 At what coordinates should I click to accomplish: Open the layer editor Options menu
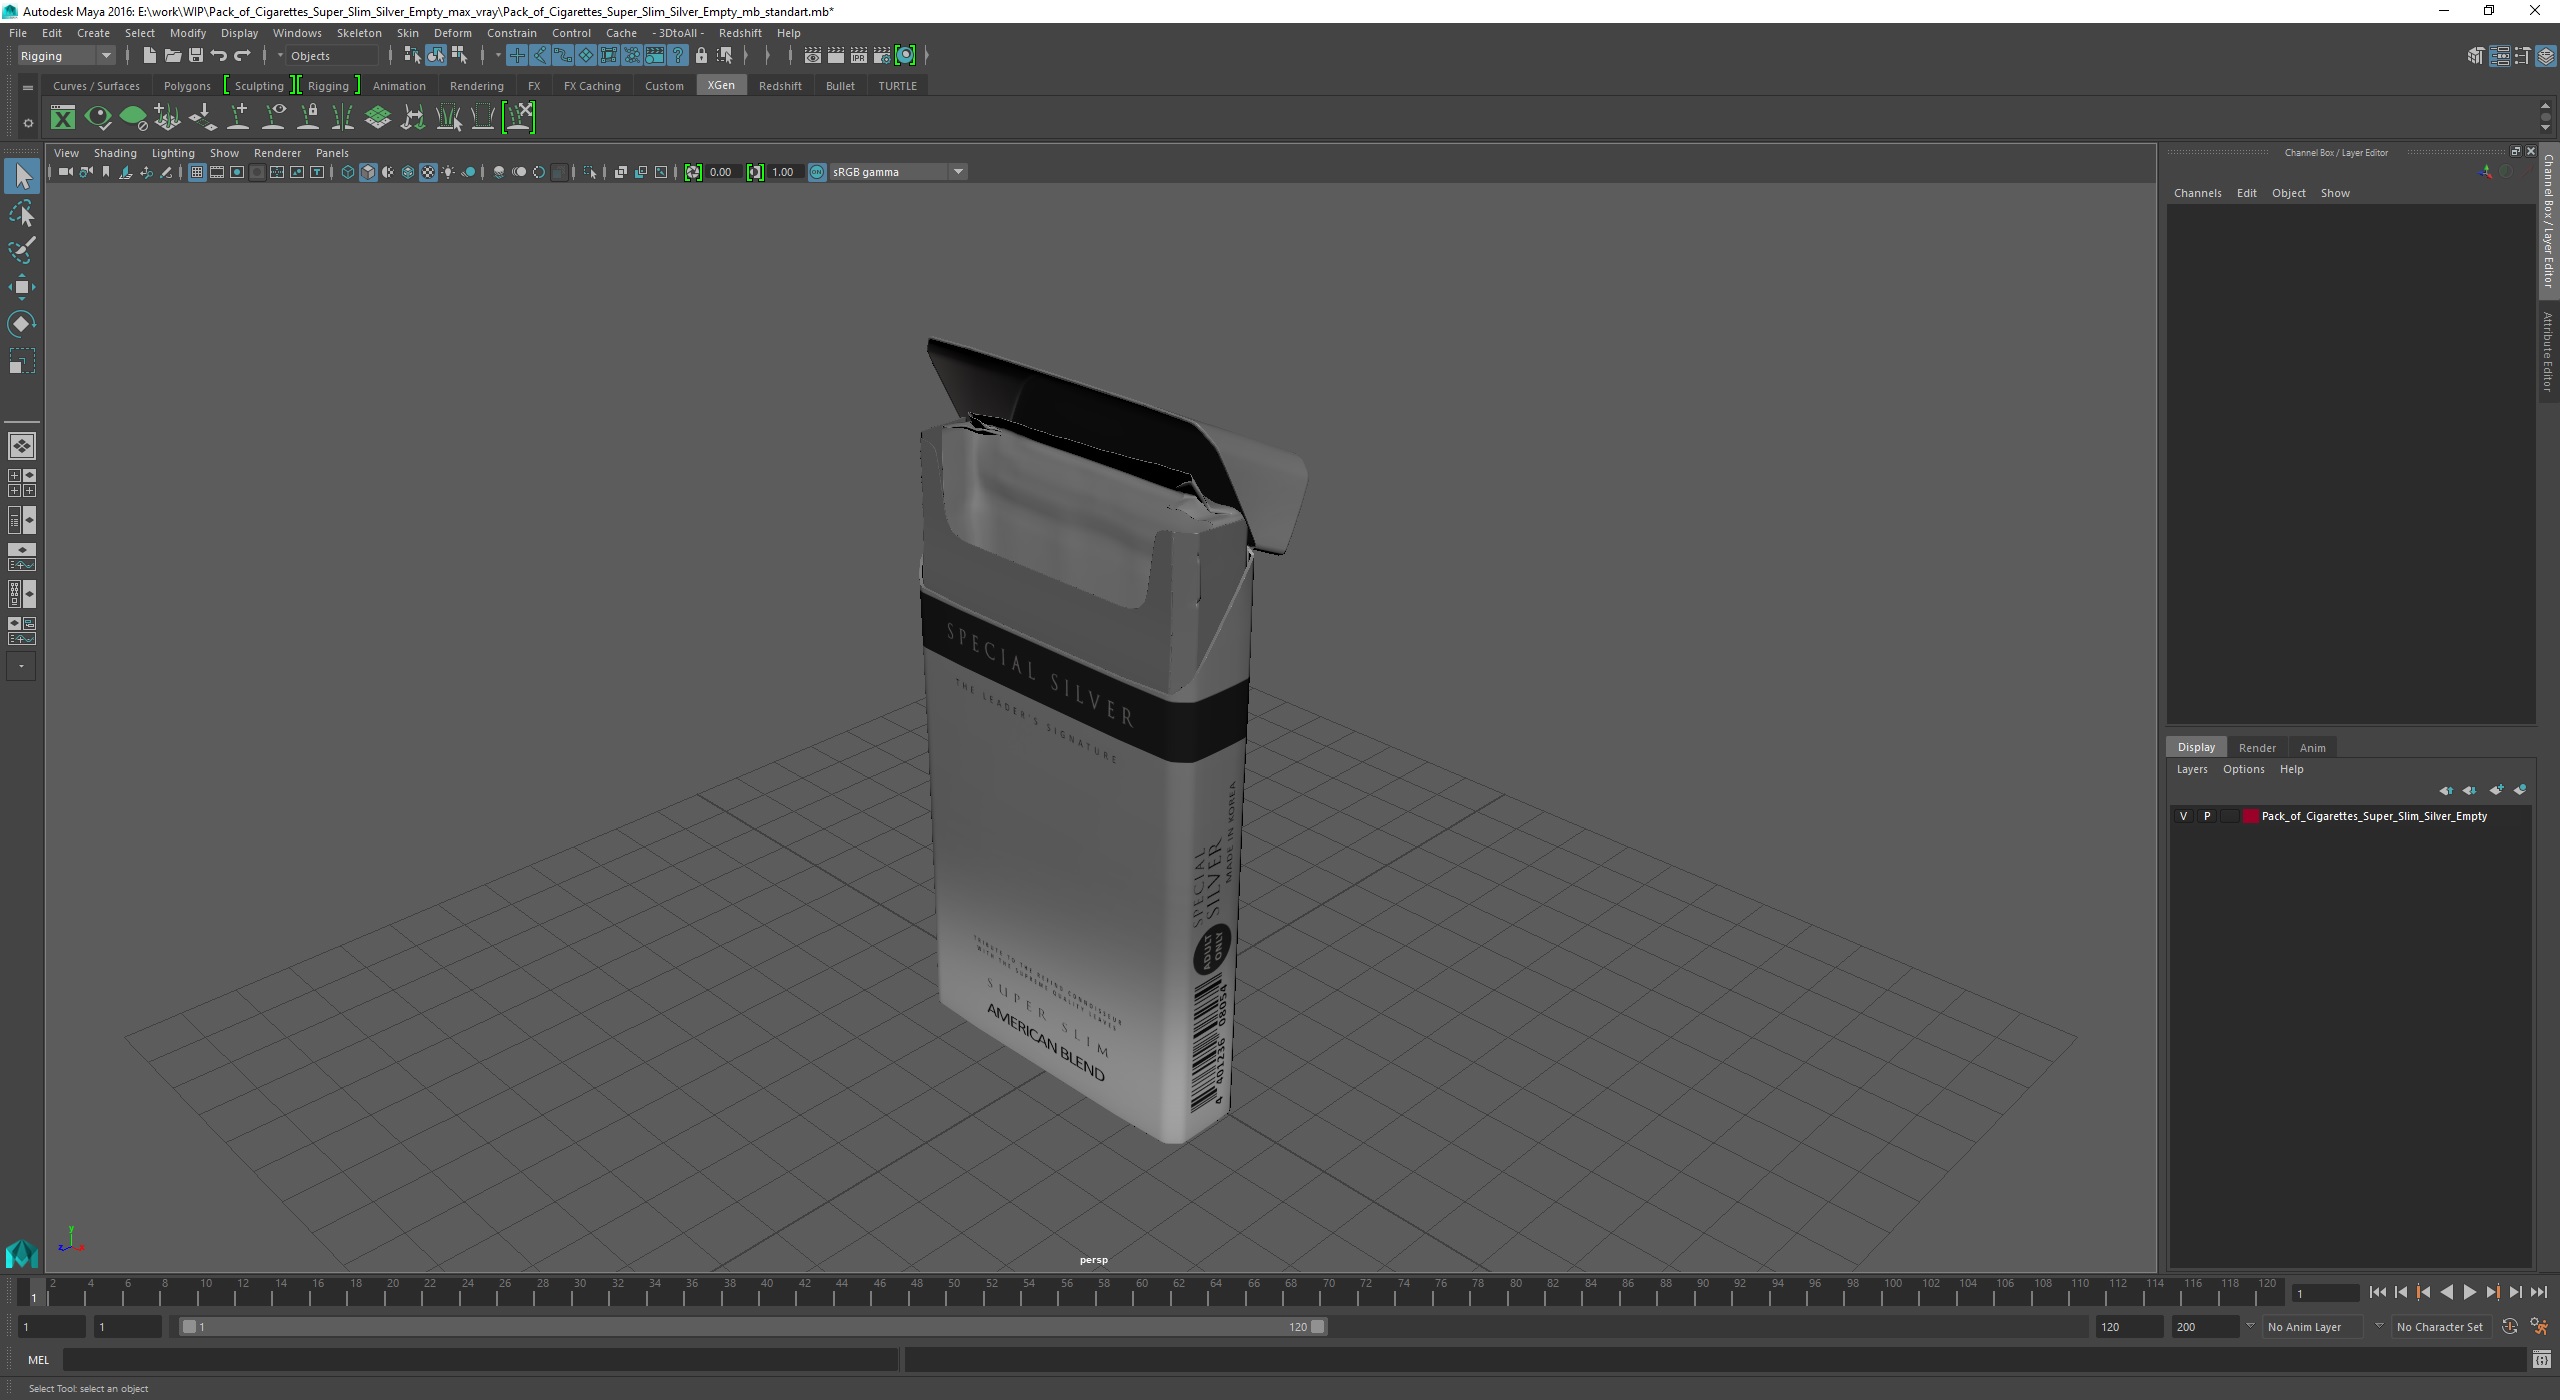pyautogui.click(x=2243, y=769)
